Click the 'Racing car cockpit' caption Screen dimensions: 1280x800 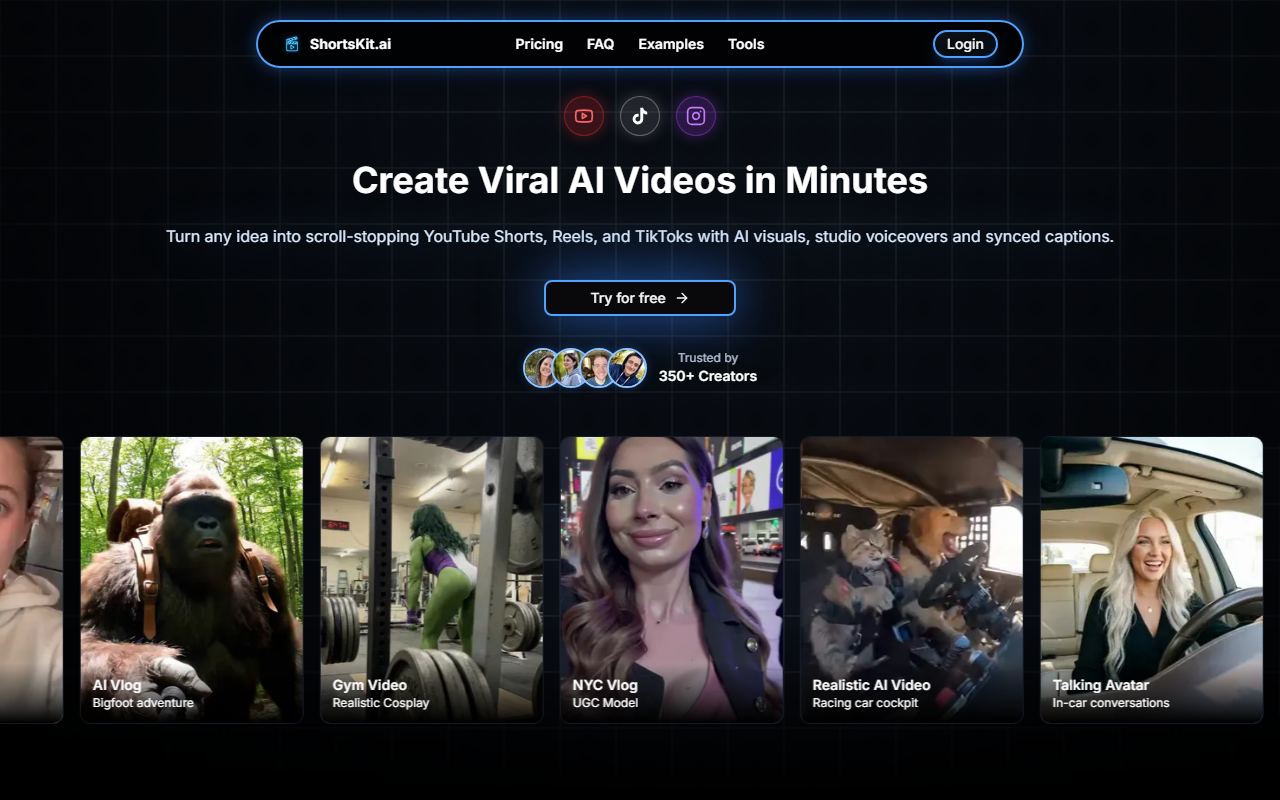865,703
